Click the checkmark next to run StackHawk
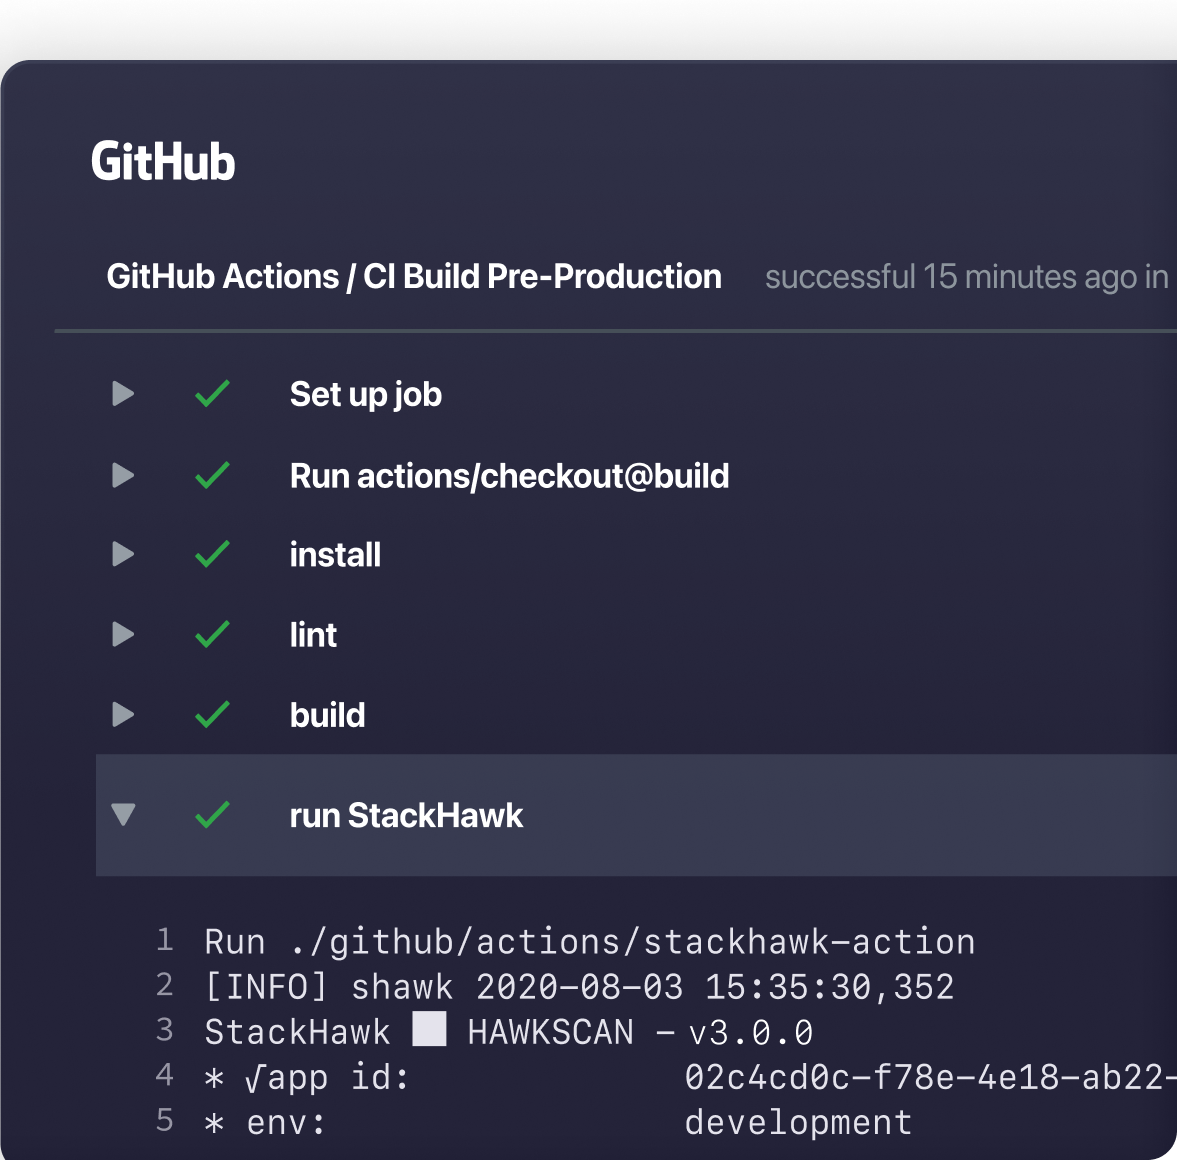 pyautogui.click(x=211, y=815)
